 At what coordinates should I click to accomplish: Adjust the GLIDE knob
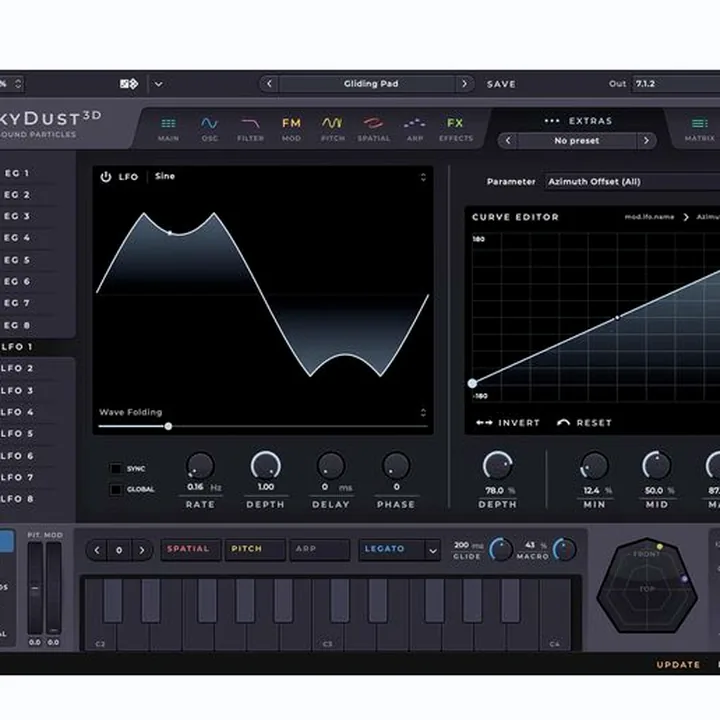click(501, 550)
